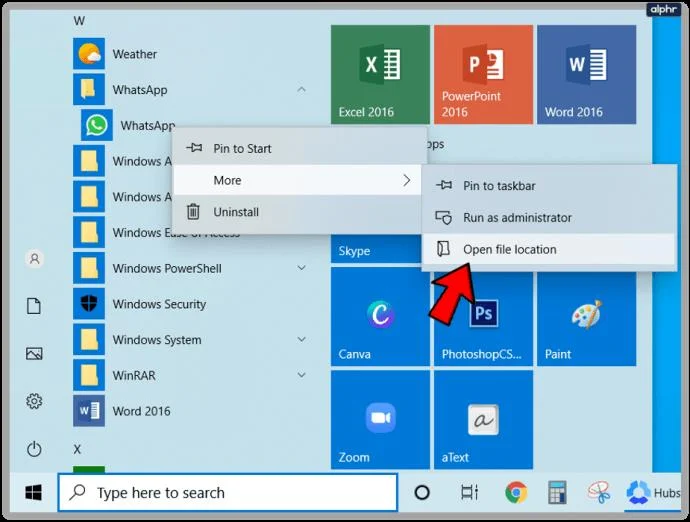Expand the WinRAR folder chevron
The width and height of the screenshot is (690, 522).
pos(301,375)
